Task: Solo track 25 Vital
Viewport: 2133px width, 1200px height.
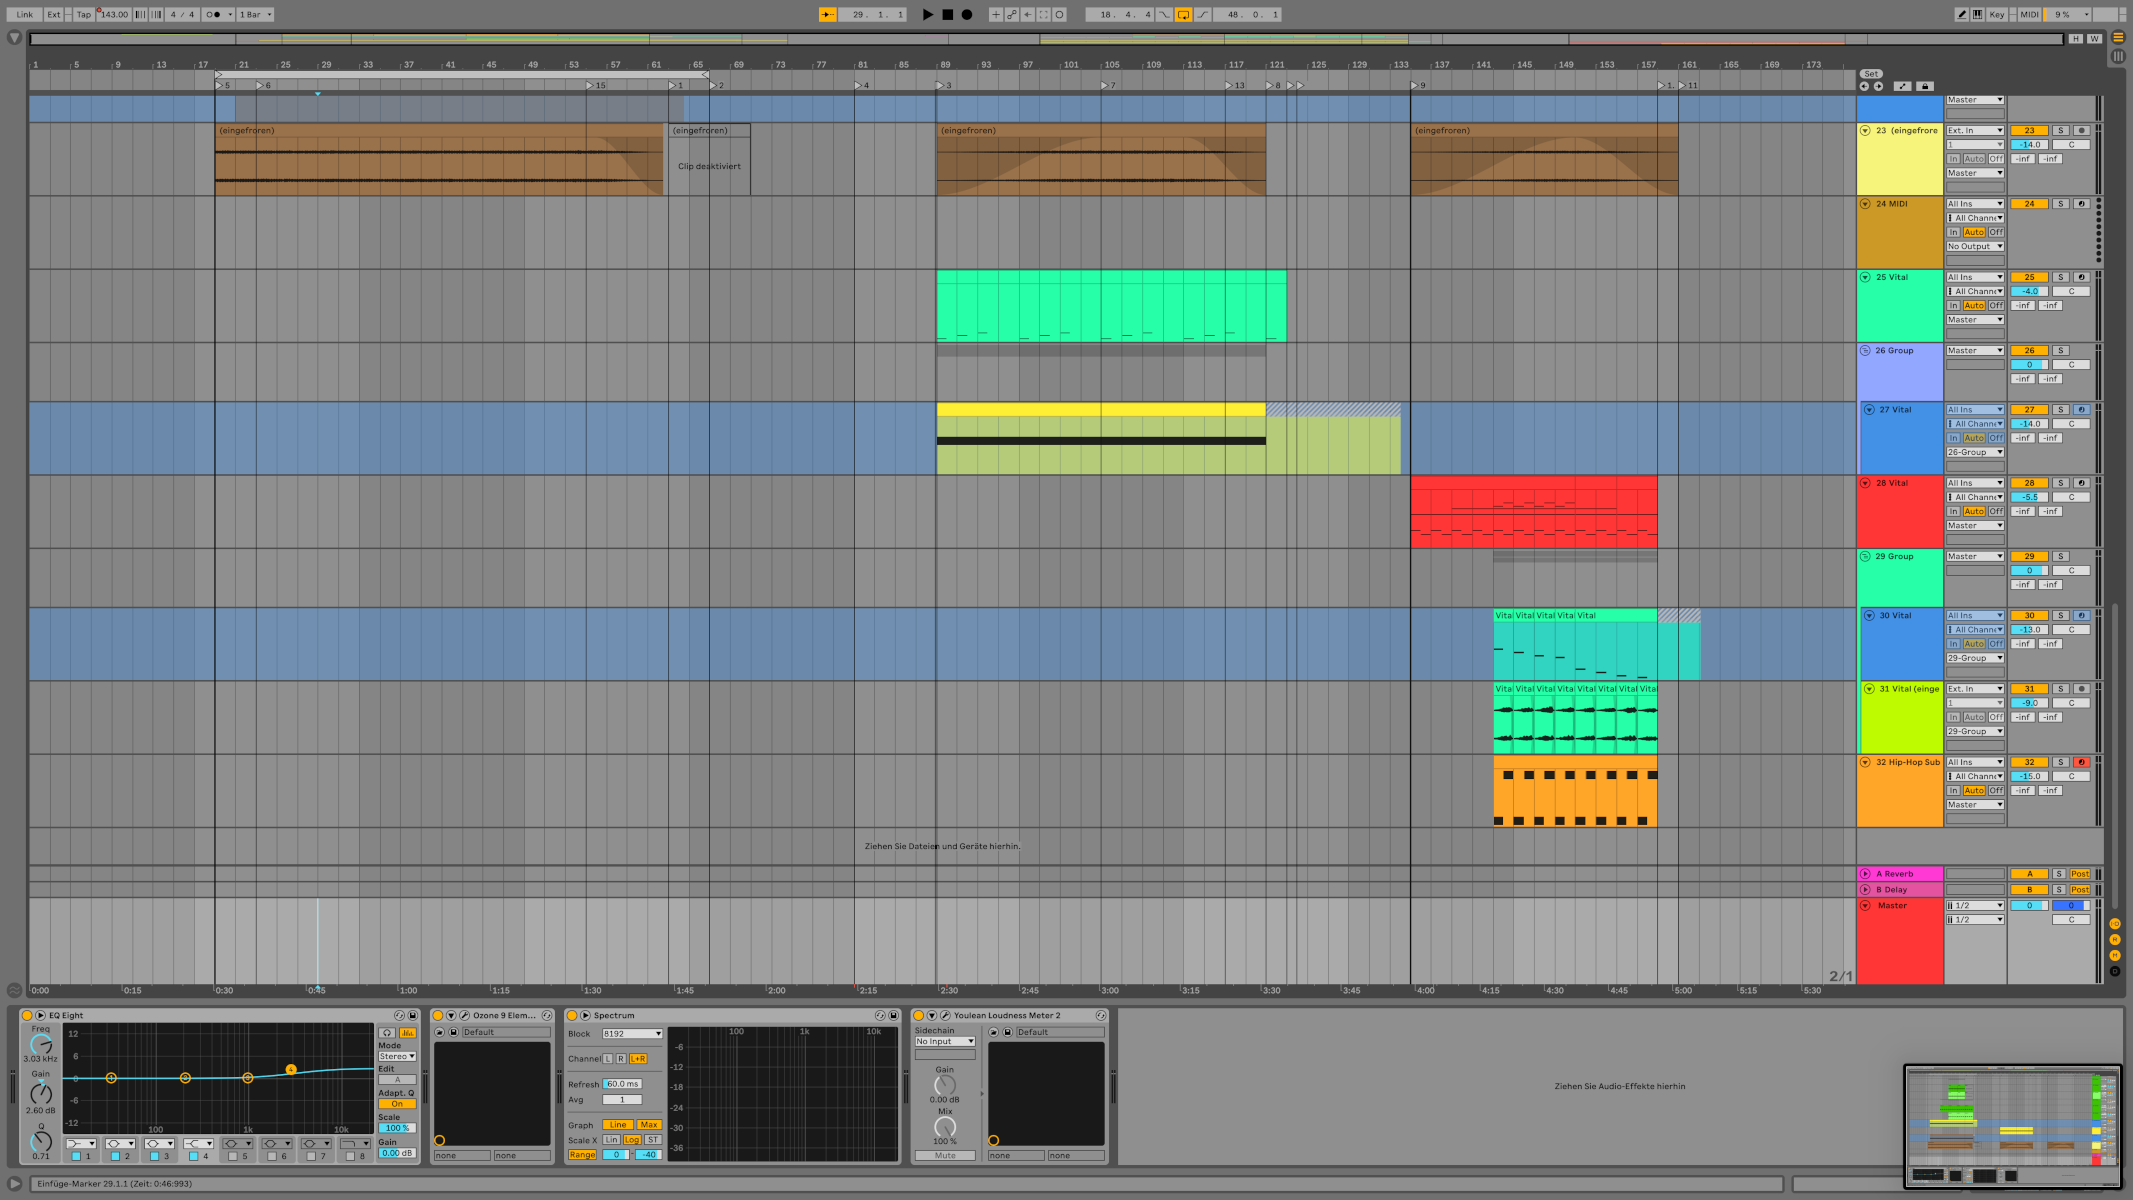Action: (x=2060, y=277)
